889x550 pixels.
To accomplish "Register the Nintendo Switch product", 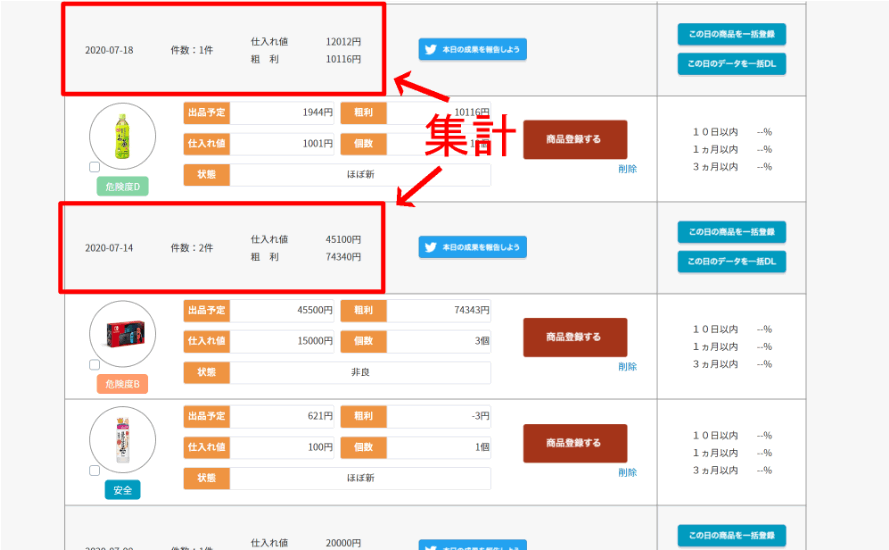I will pyautogui.click(x=575, y=337).
